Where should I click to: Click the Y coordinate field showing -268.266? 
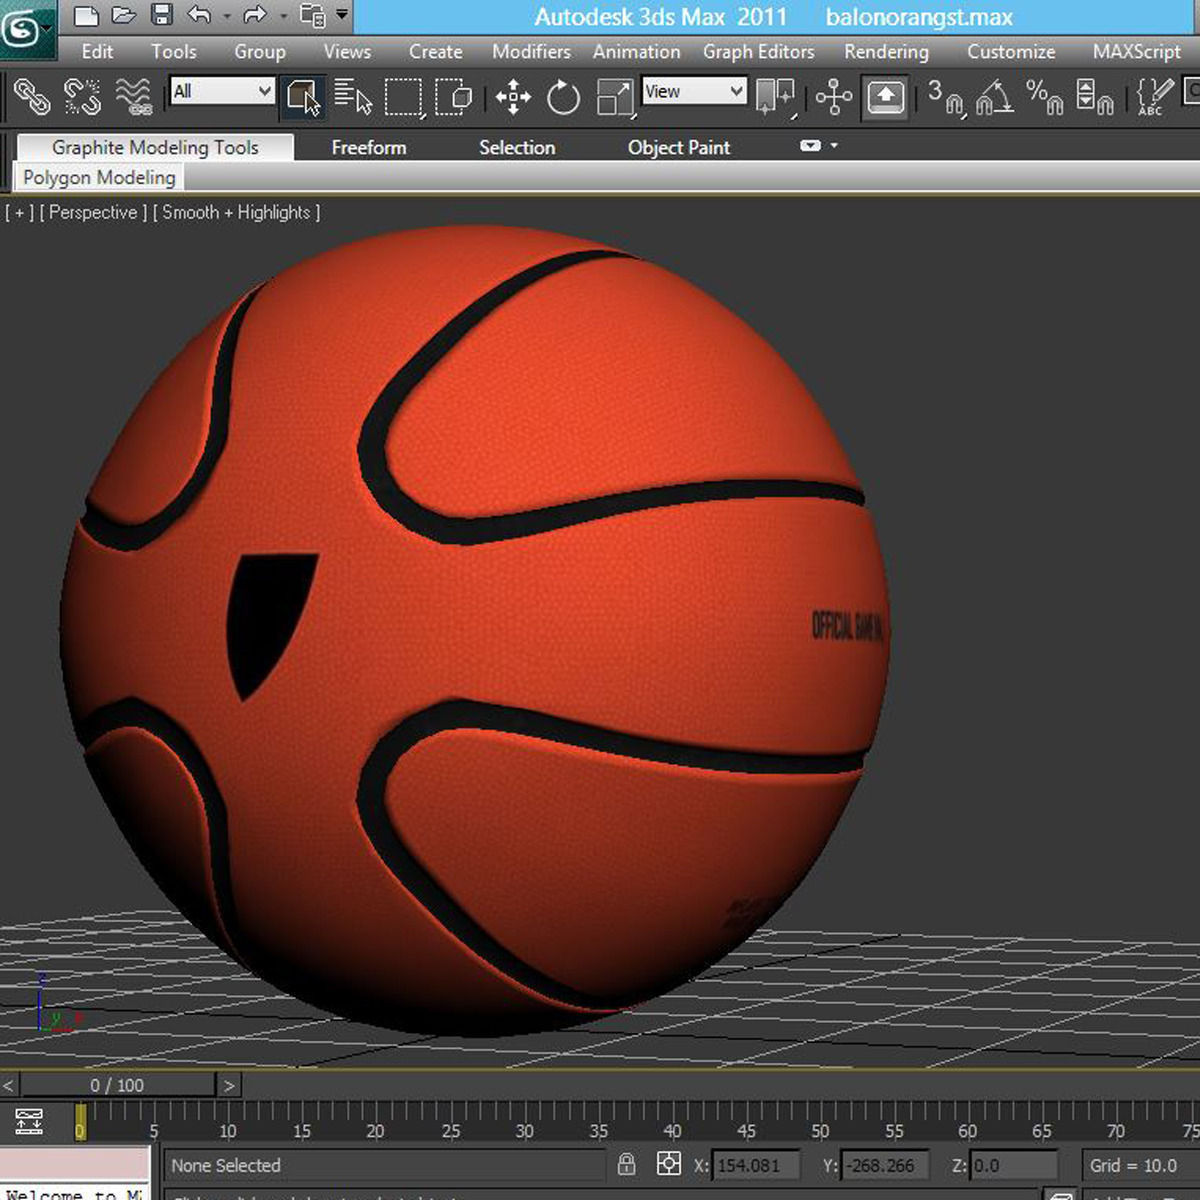[885, 1165]
